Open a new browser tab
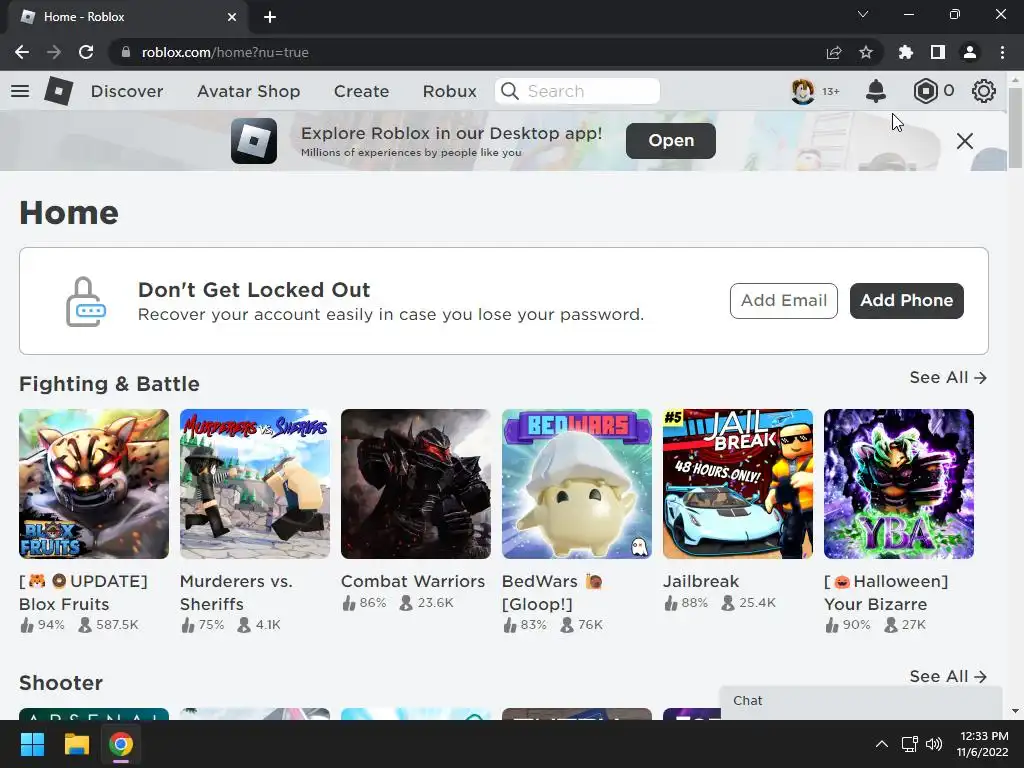Screen dimensions: 1024x768 (270, 17)
